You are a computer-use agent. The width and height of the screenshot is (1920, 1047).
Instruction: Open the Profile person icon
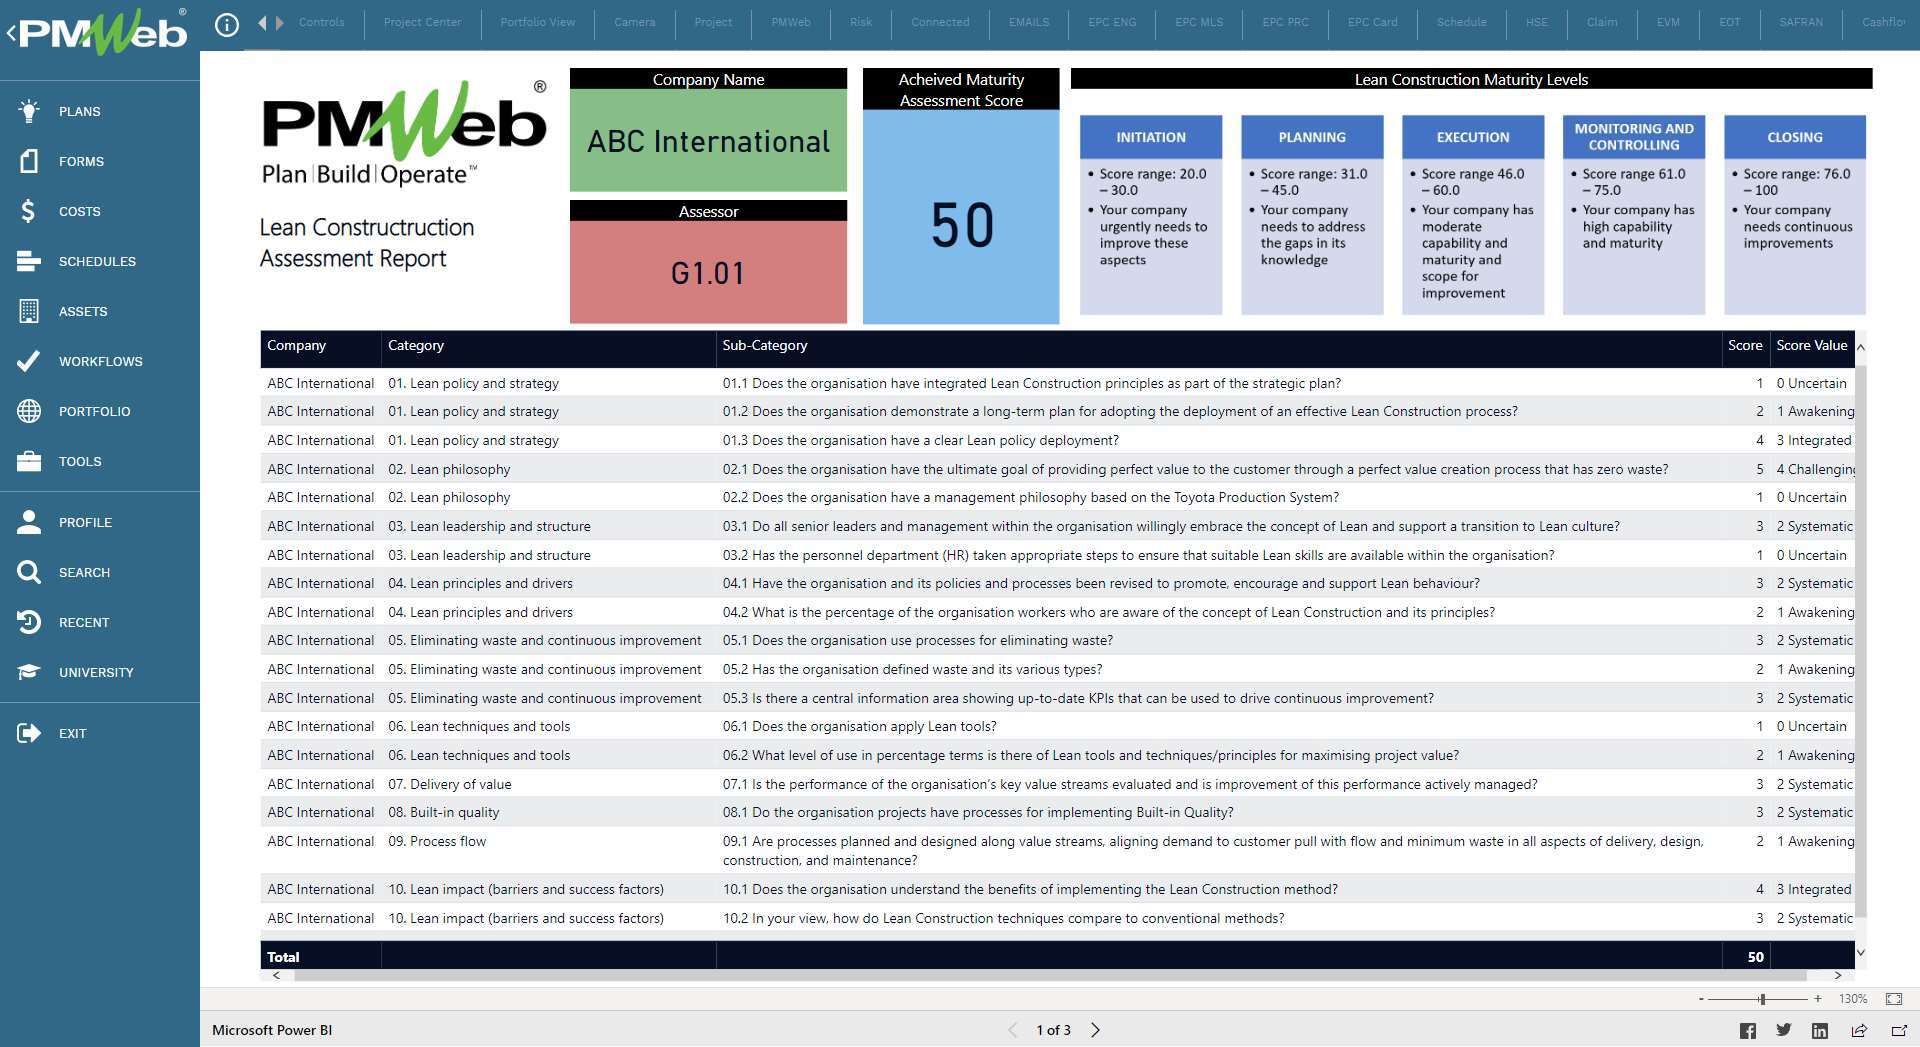(x=29, y=522)
